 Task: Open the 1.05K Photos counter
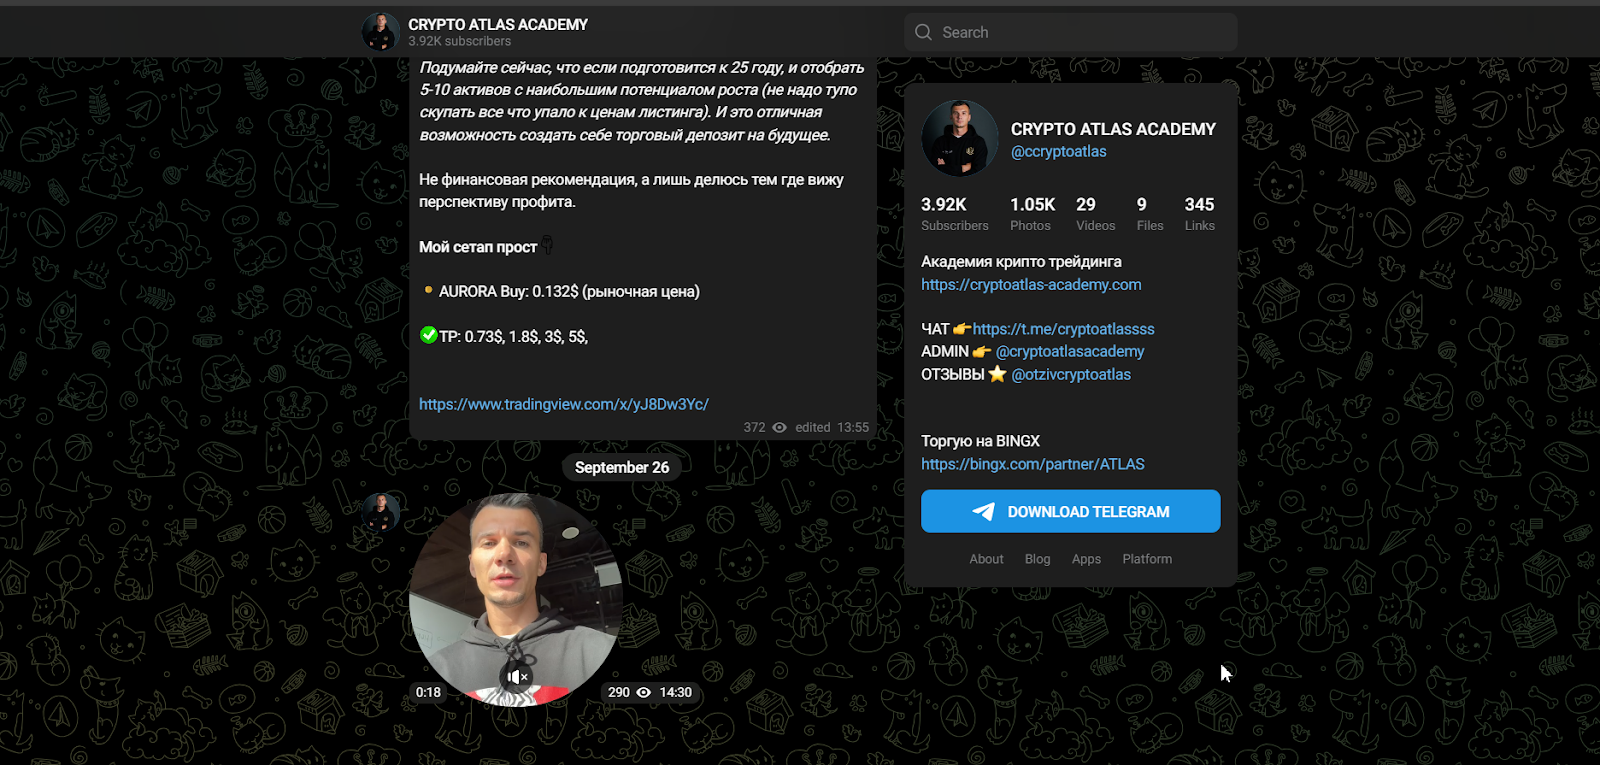(1033, 214)
